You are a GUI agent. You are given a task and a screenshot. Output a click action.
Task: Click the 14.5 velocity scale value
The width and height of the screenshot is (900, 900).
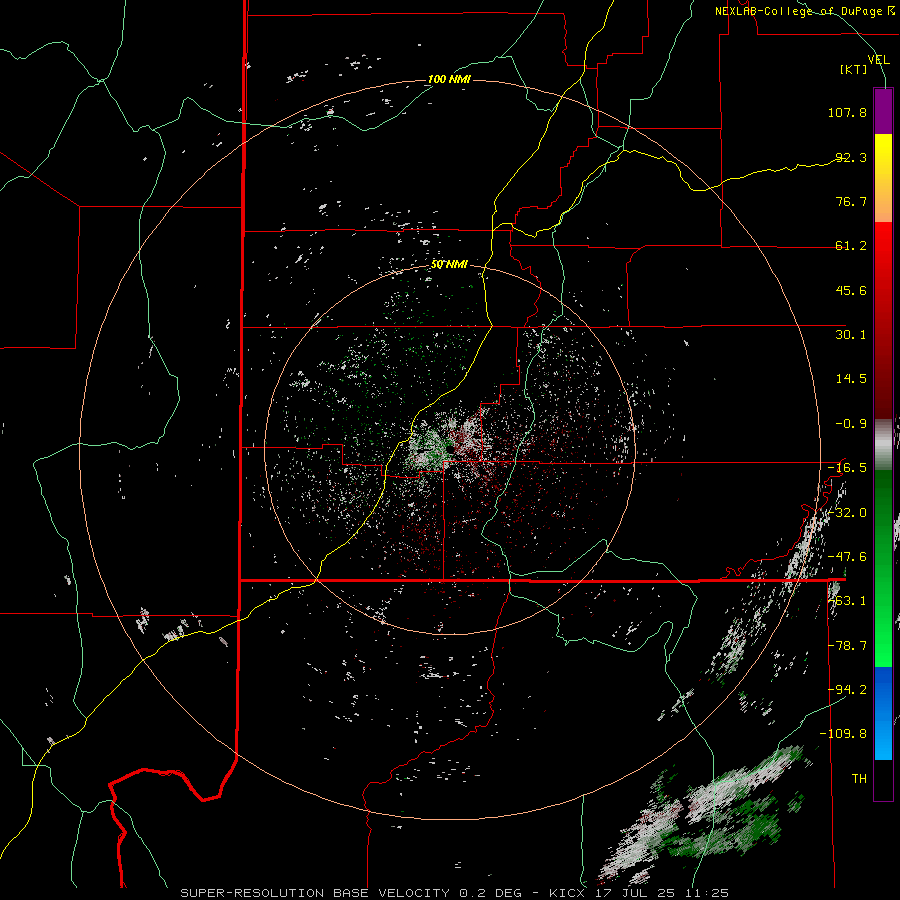coord(851,379)
